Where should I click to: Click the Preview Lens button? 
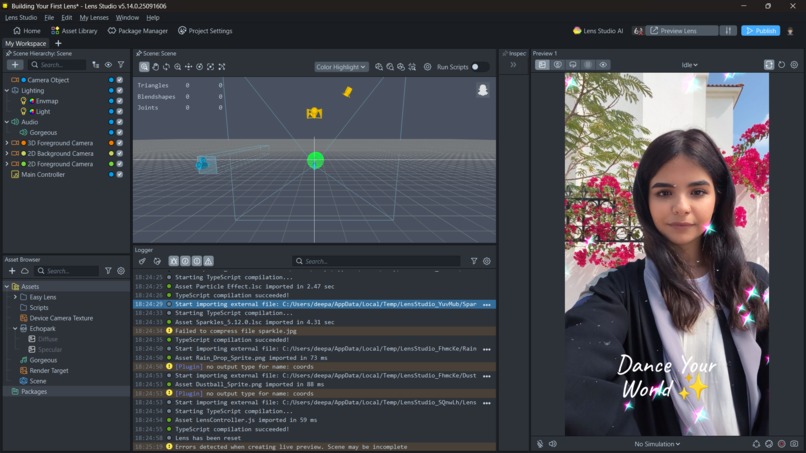click(682, 31)
